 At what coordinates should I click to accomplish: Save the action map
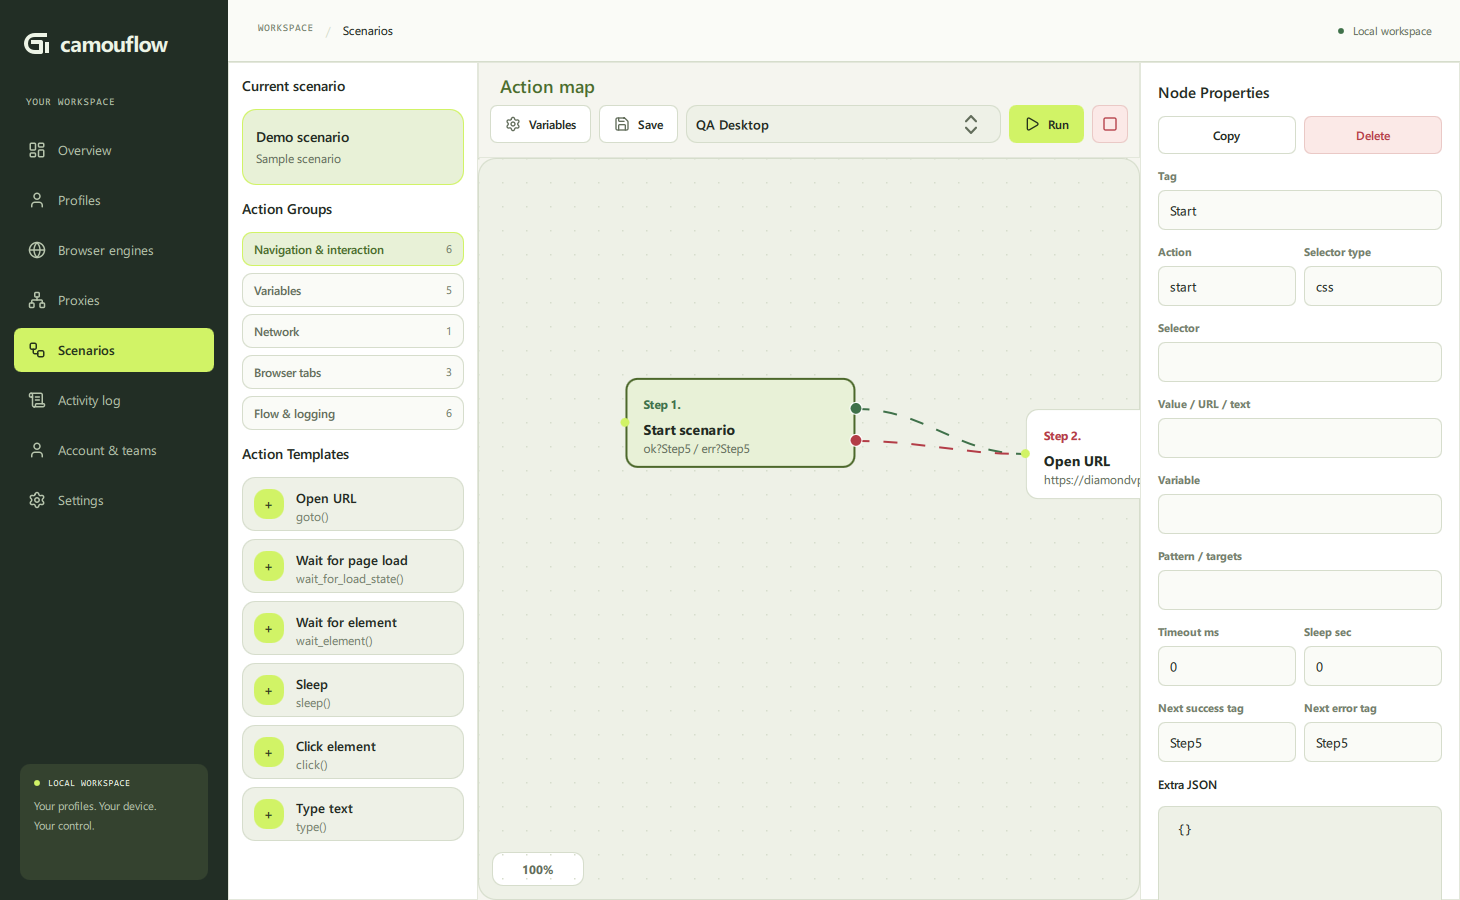pos(638,124)
